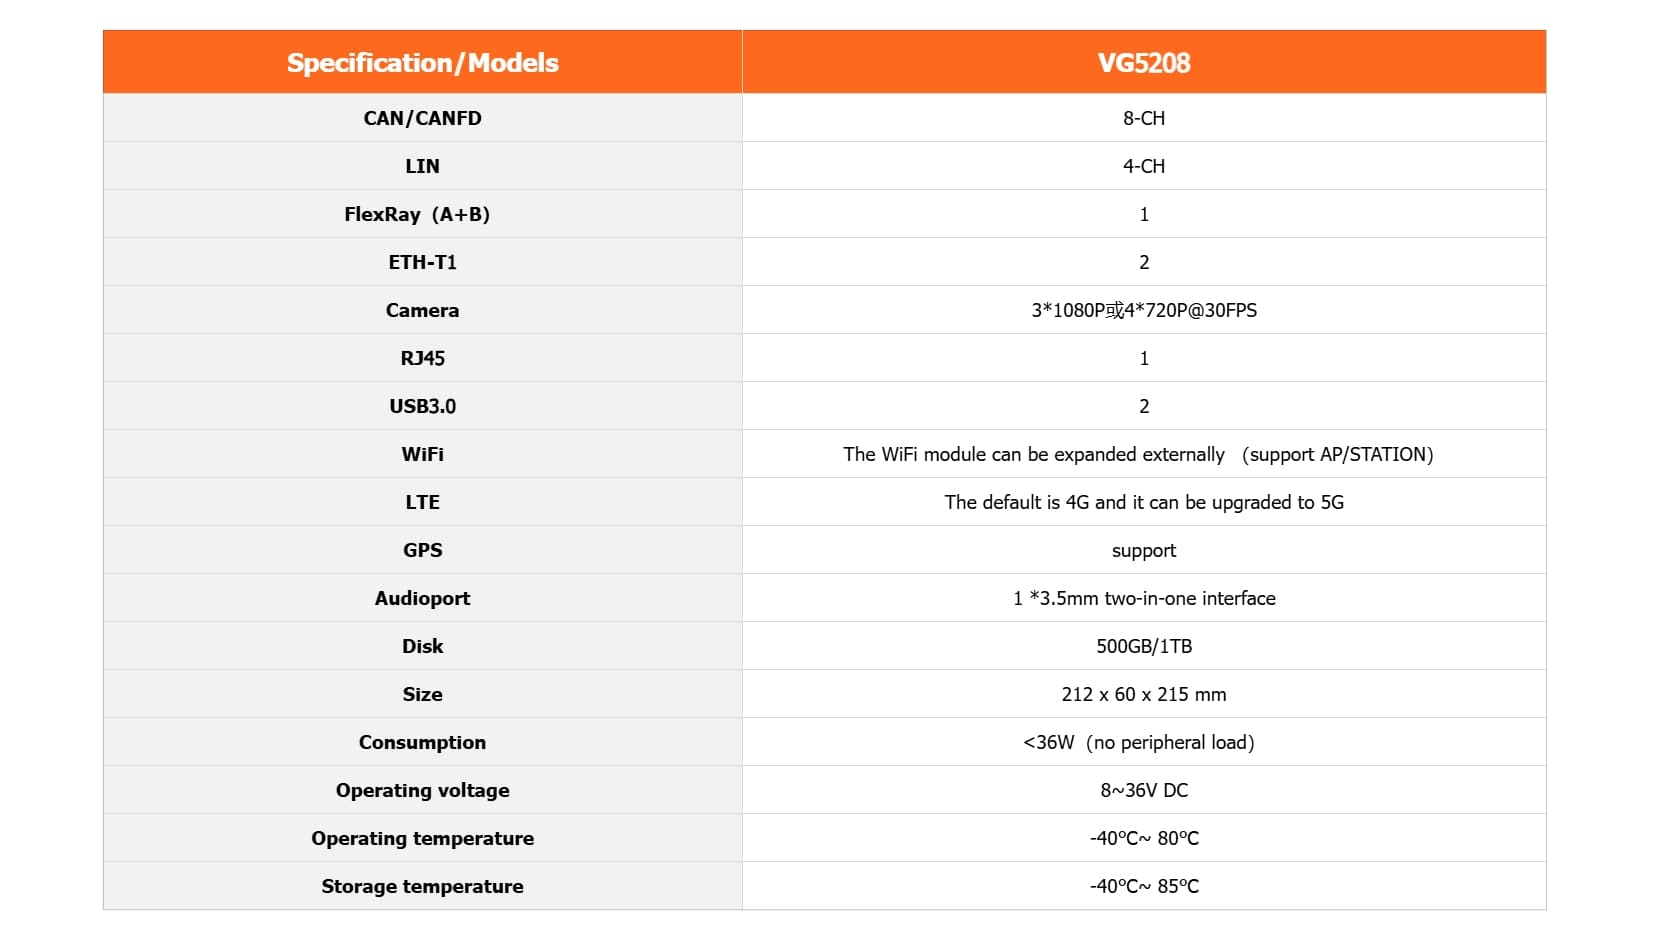Click the Camera resolution value text
Screen dimensions: 1660x950
pos(1144,310)
